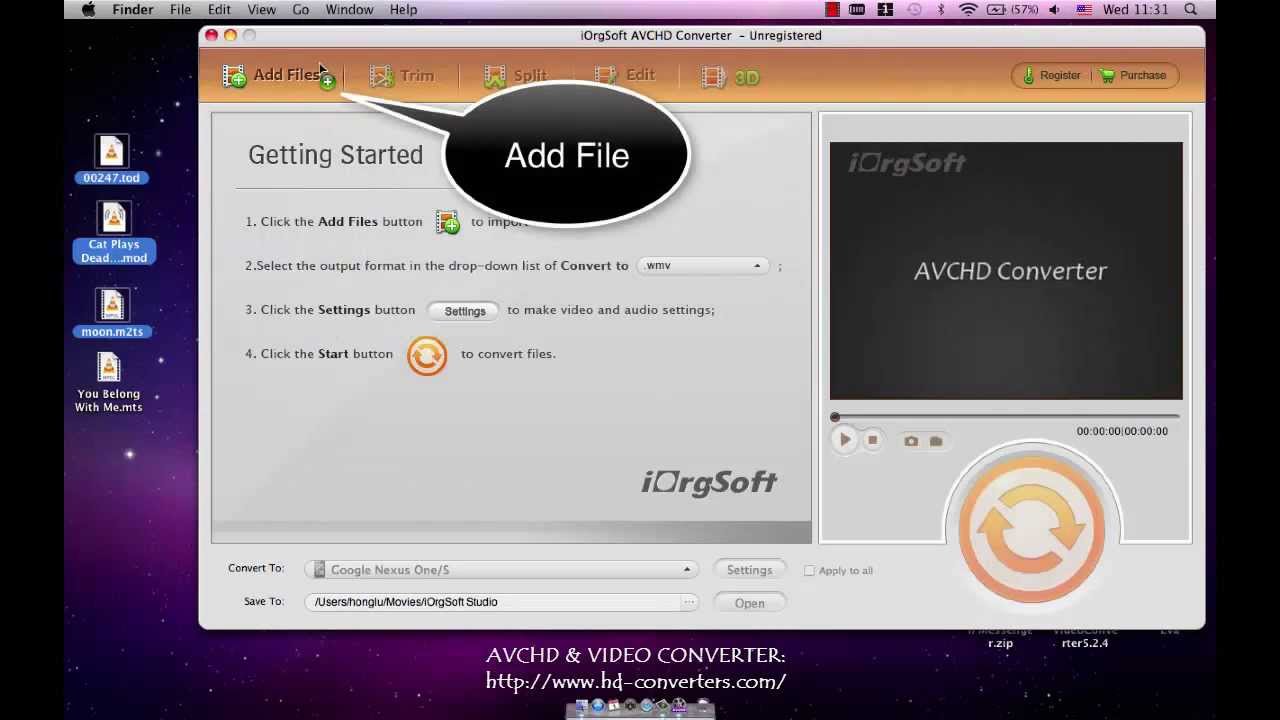Select the moon.m2ts desktop file

pyautogui.click(x=112, y=313)
